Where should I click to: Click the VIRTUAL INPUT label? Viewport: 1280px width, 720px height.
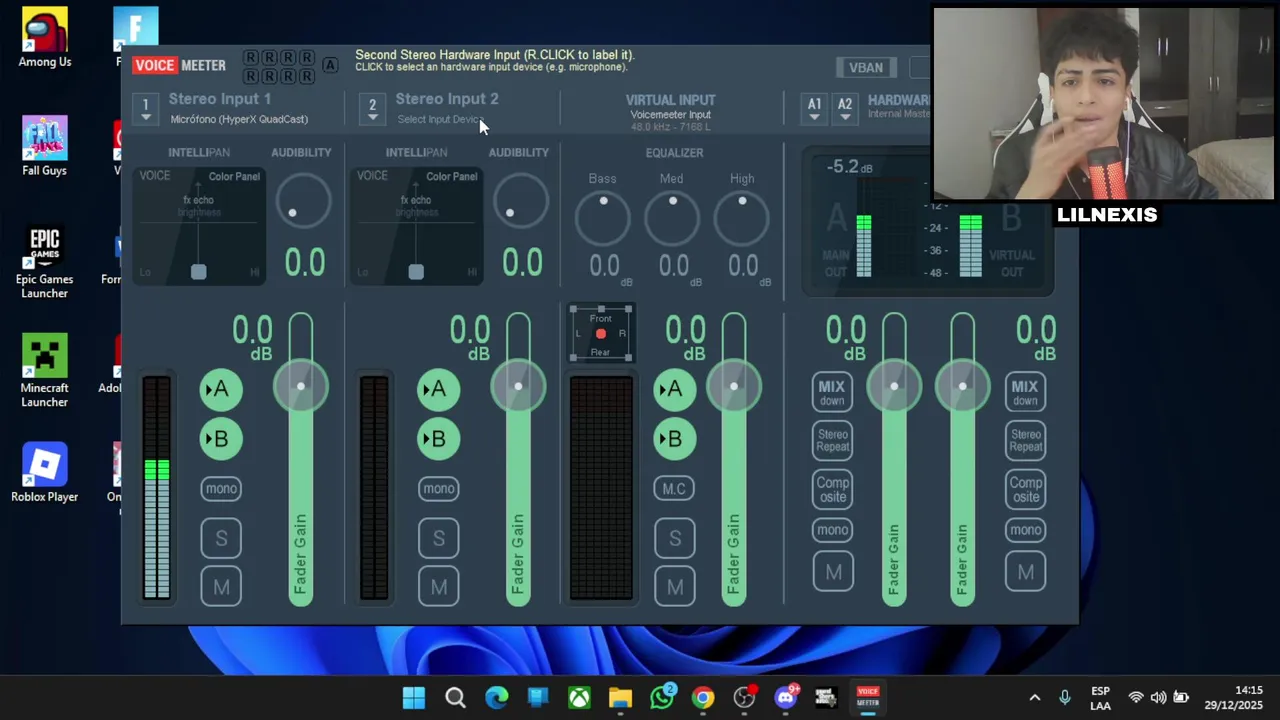[x=670, y=100]
